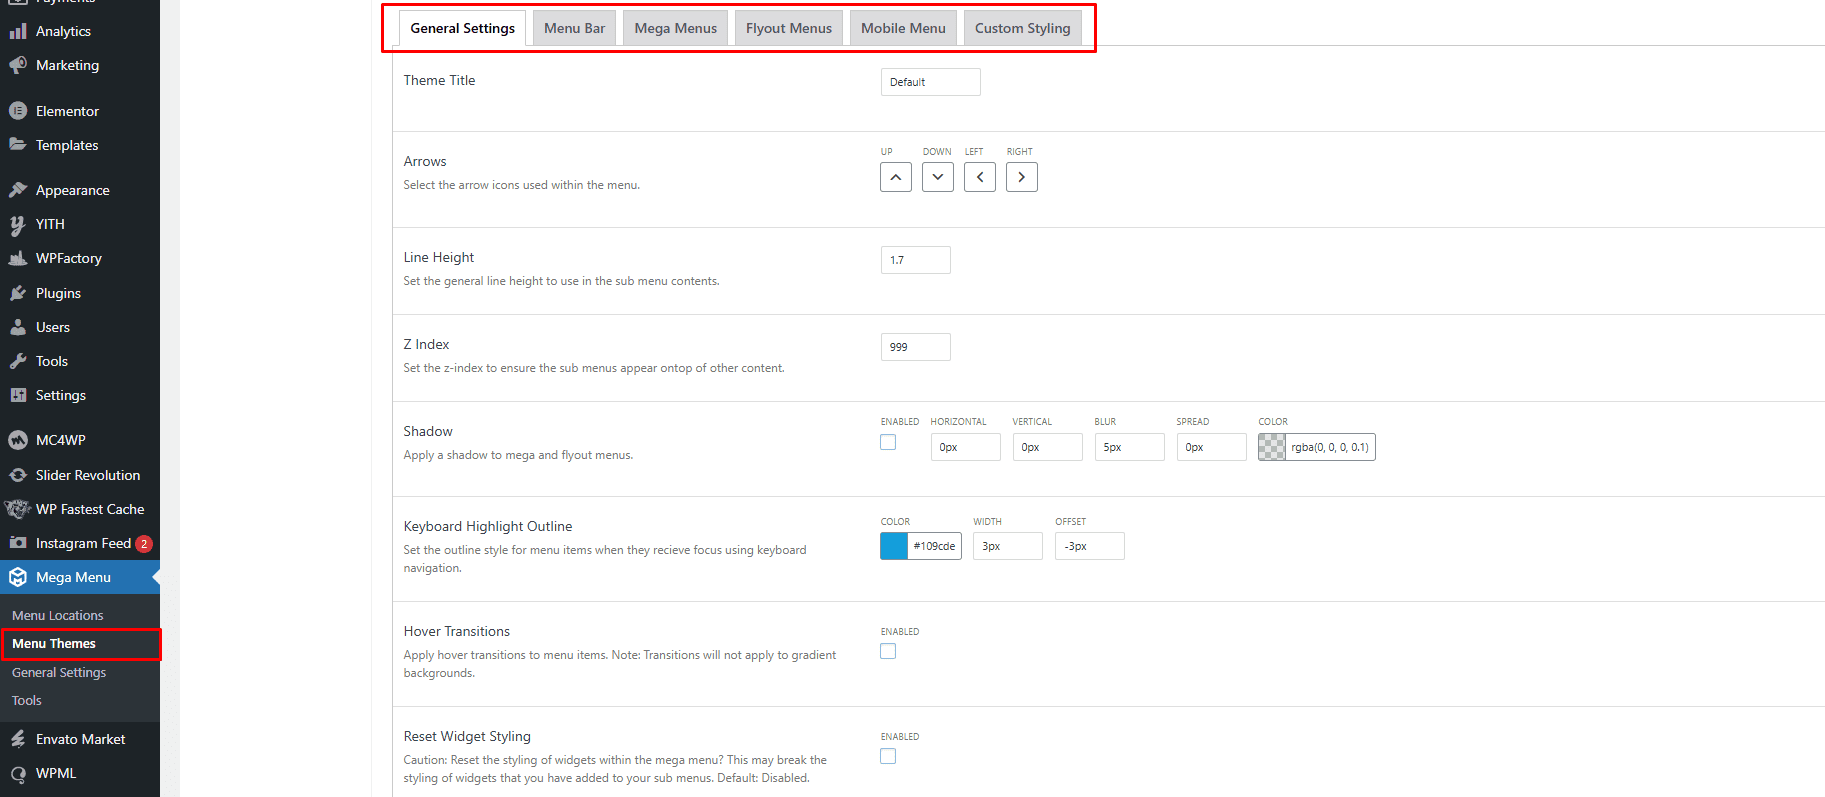Click the Mega Menu icon in sidebar
Viewport: 1825px width, 797px height.
point(18,577)
